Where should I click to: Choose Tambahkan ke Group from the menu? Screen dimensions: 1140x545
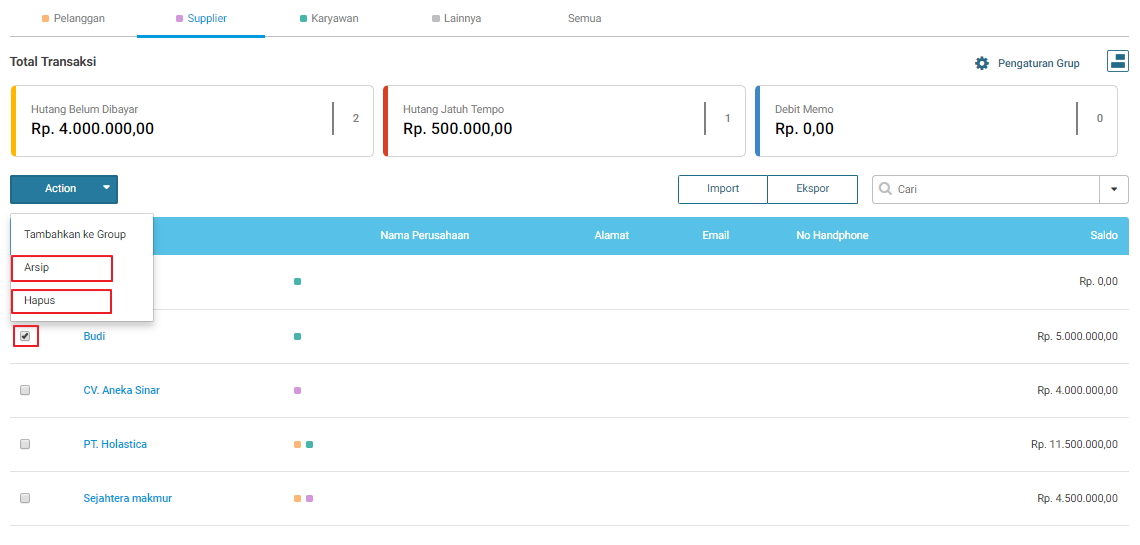[x=75, y=235]
